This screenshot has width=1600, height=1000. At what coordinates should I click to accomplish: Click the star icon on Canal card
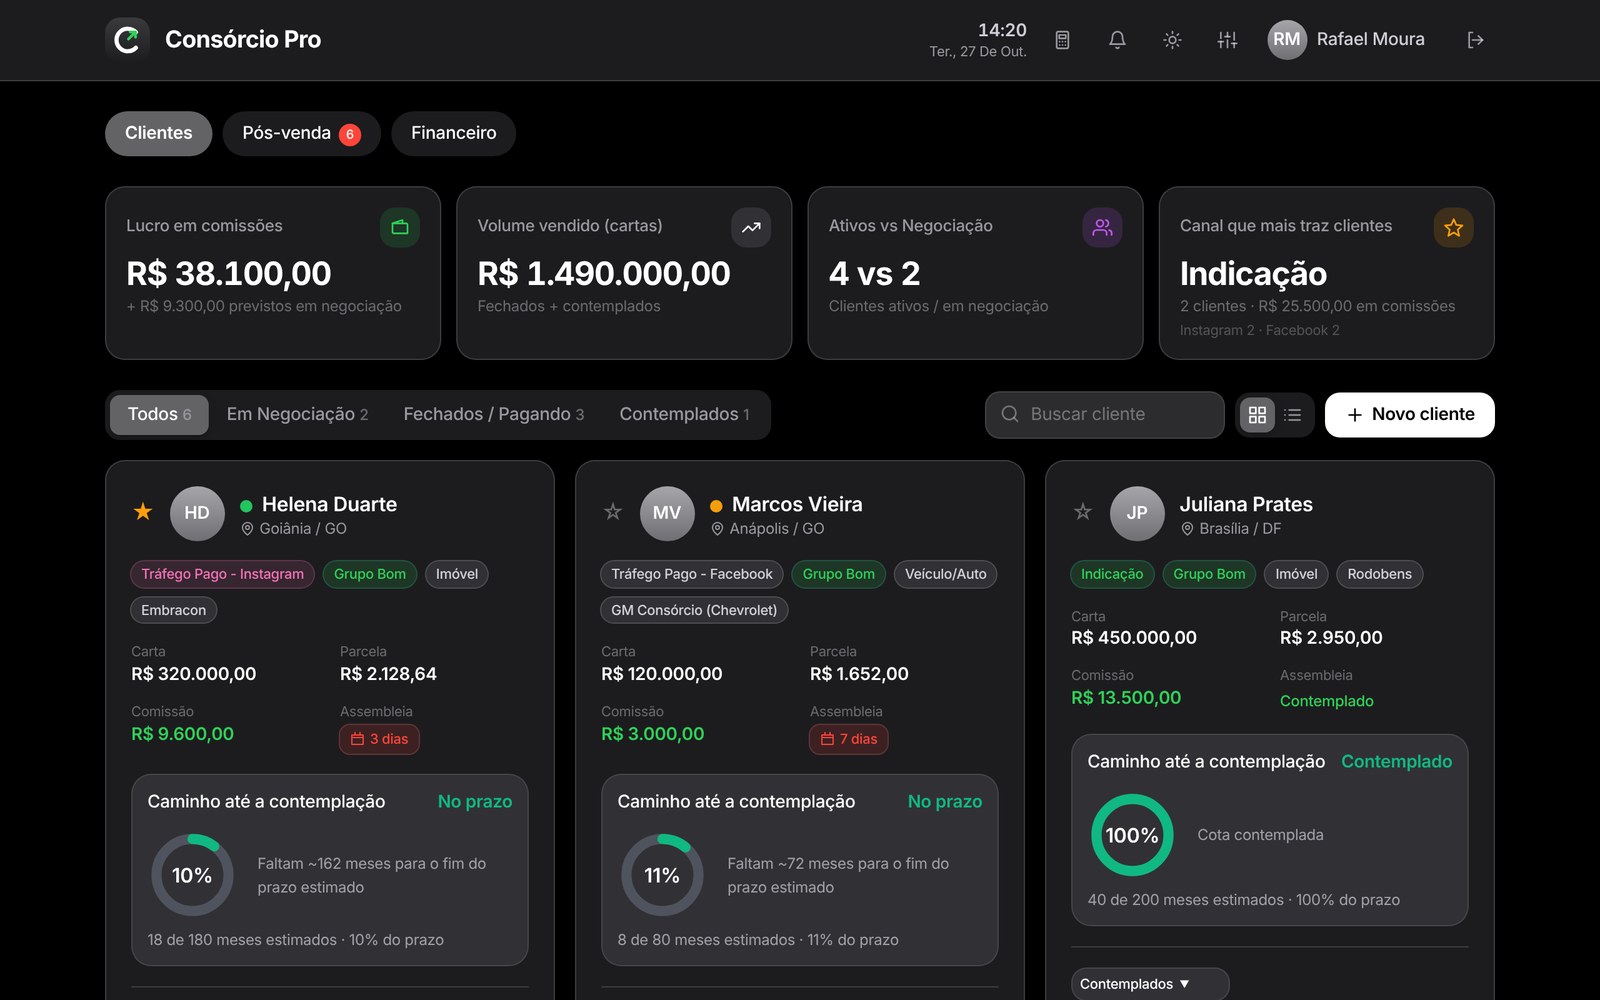pos(1453,227)
